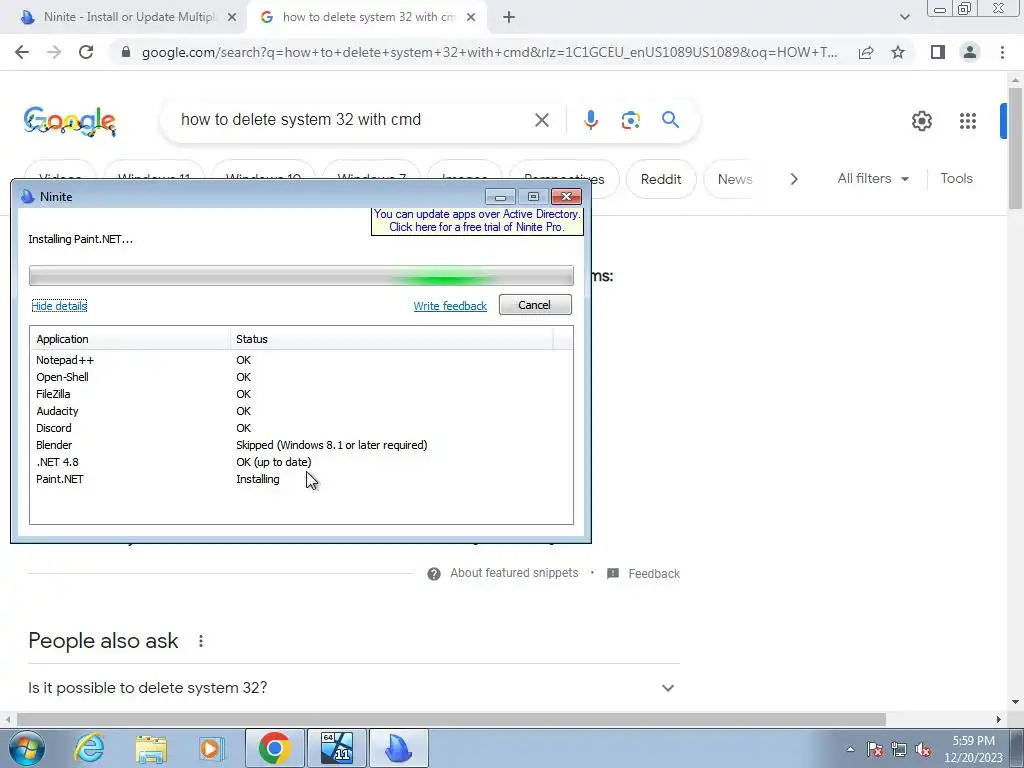Select the 'how to delete system 32' tab
The height and width of the screenshot is (768, 1024).
pos(368,17)
